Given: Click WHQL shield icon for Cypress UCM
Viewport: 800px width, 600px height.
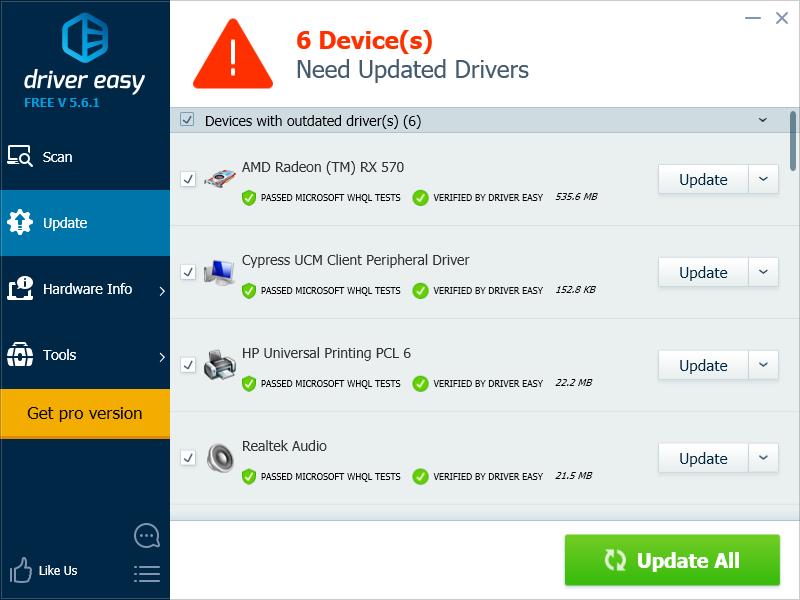Looking at the screenshot, I should tap(248, 290).
